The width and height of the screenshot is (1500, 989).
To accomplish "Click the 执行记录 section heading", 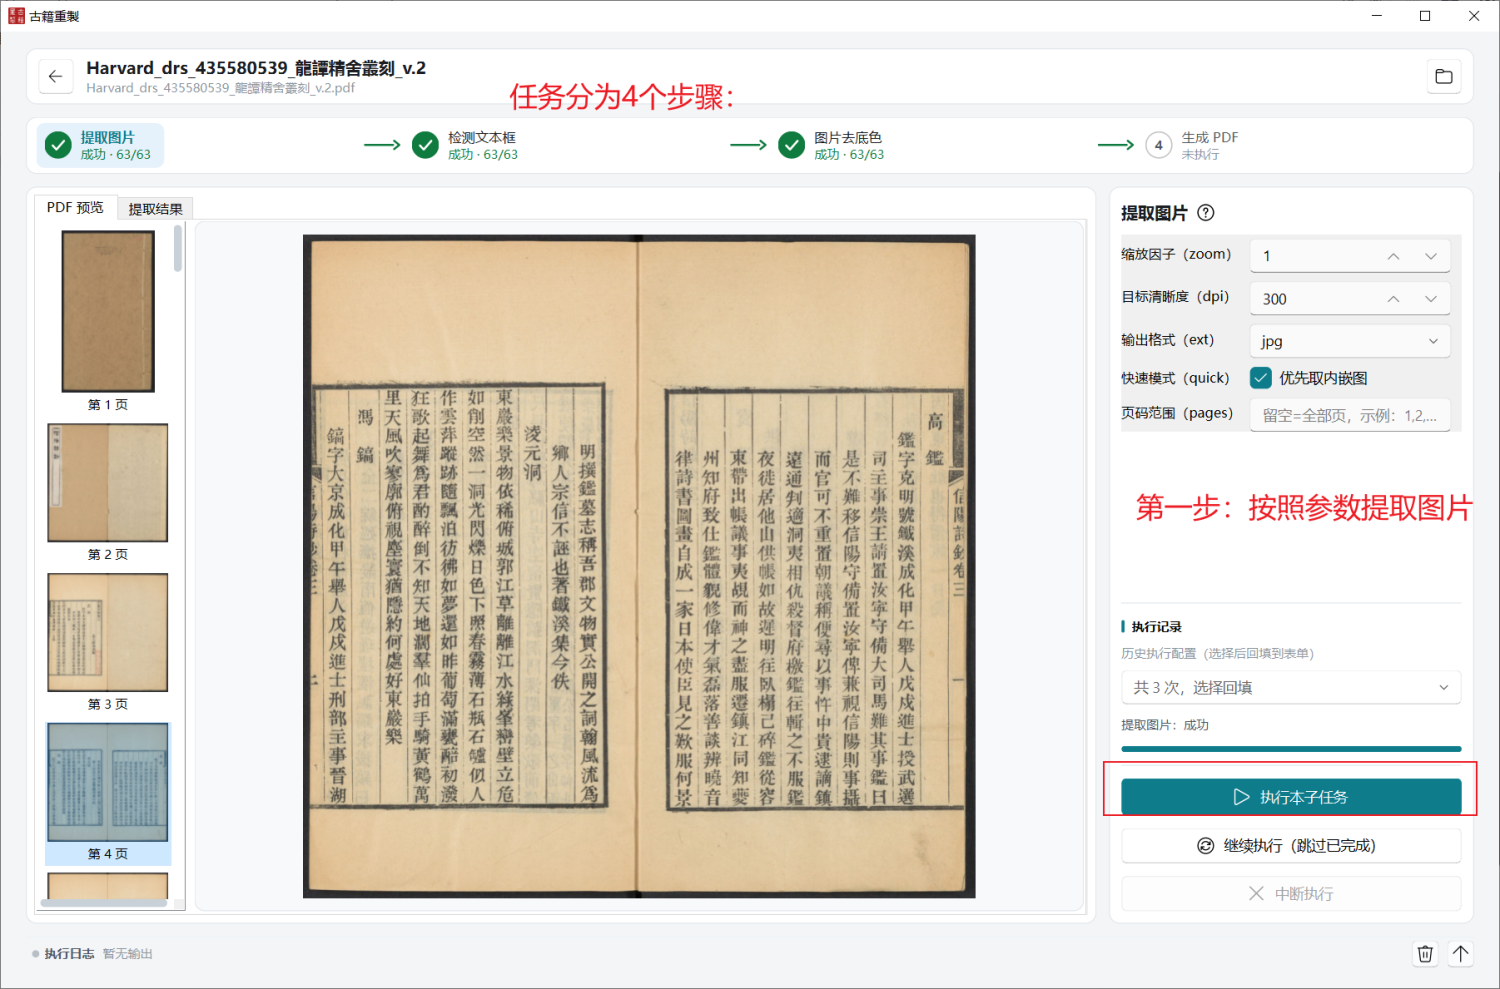I will point(1156,627).
